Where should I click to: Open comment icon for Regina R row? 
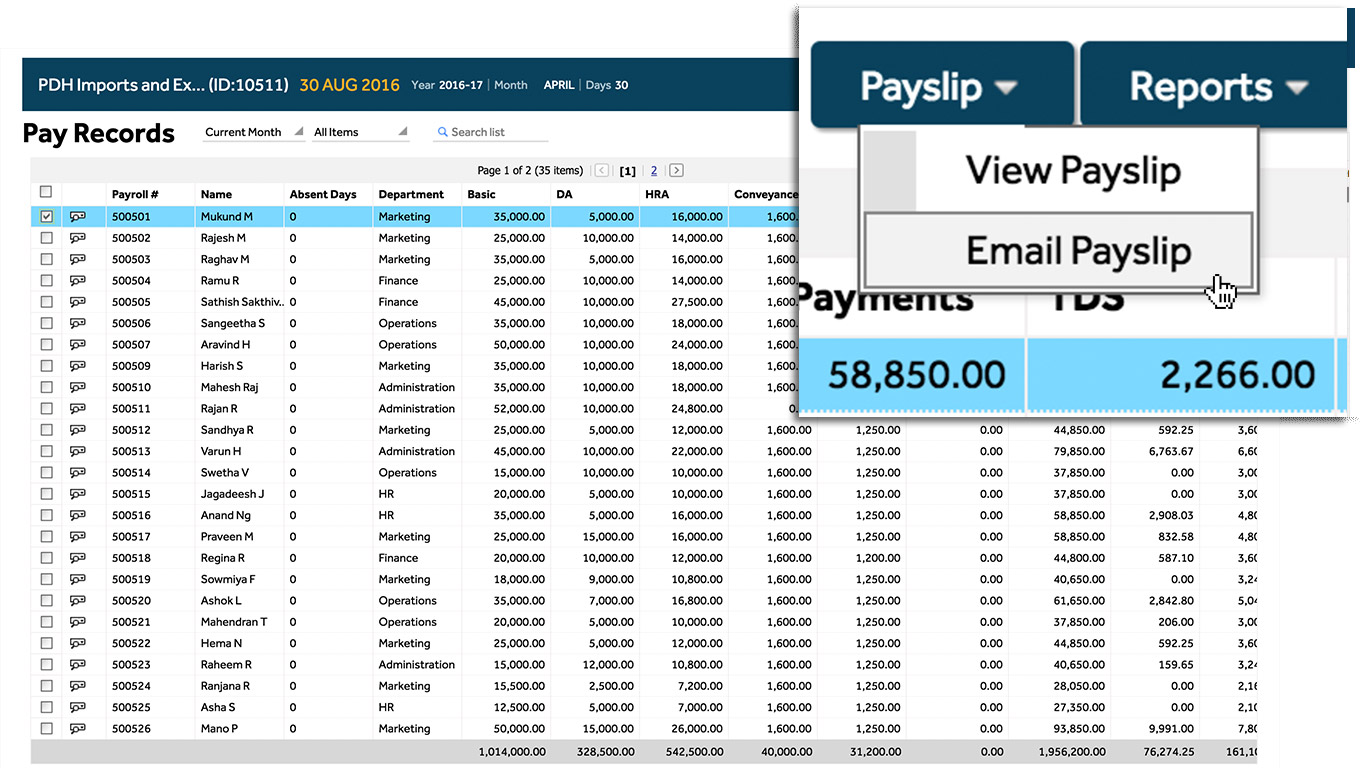click(x=77, y=558)
